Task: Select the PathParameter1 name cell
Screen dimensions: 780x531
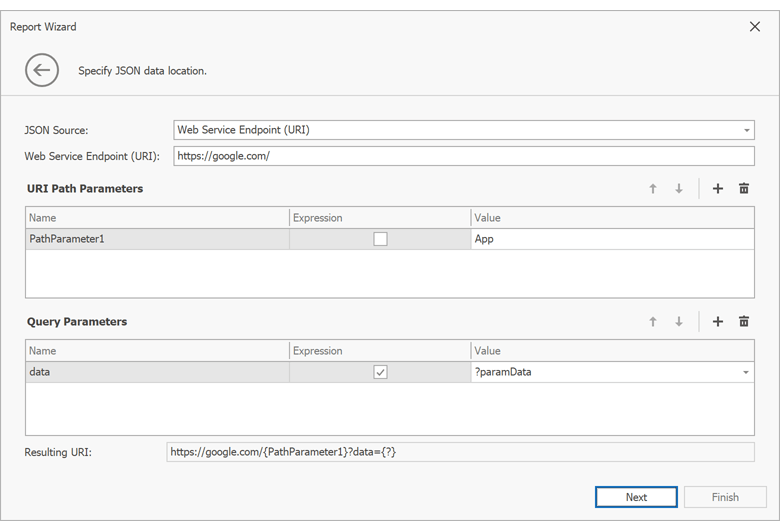Action: click(x=157, y=239)
